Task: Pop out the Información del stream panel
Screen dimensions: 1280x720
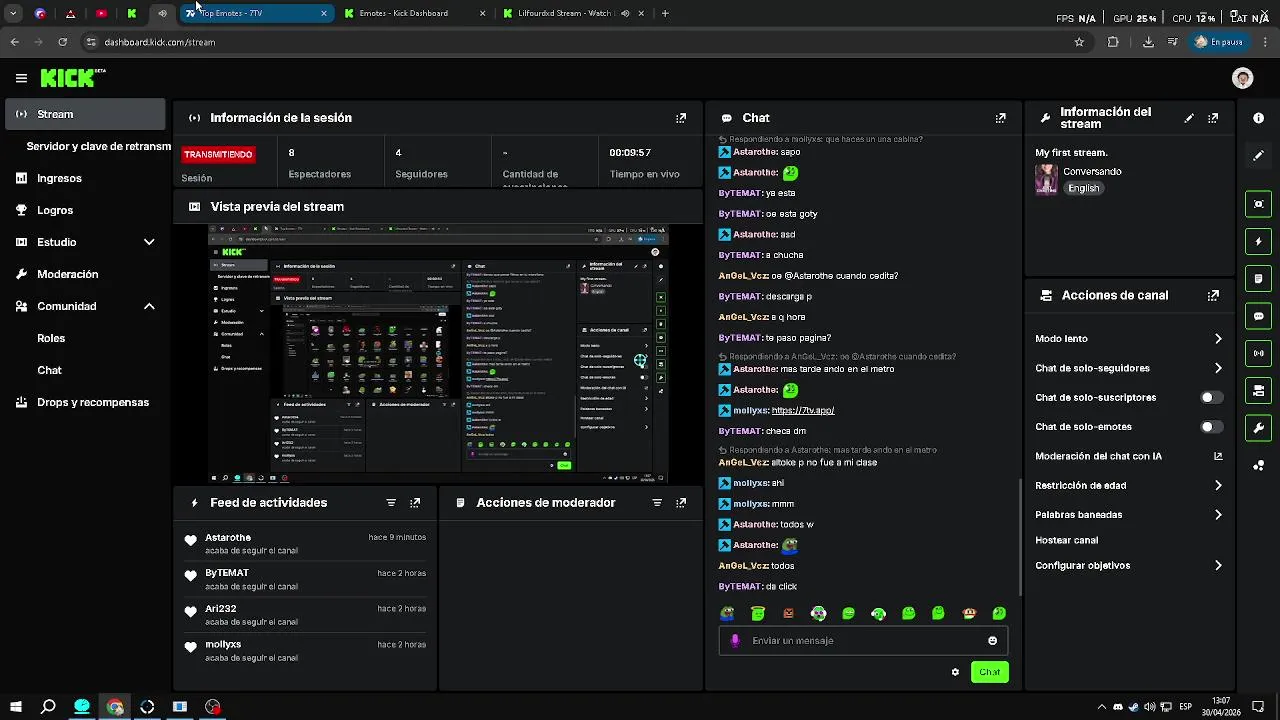Action: click(1213, 118)
